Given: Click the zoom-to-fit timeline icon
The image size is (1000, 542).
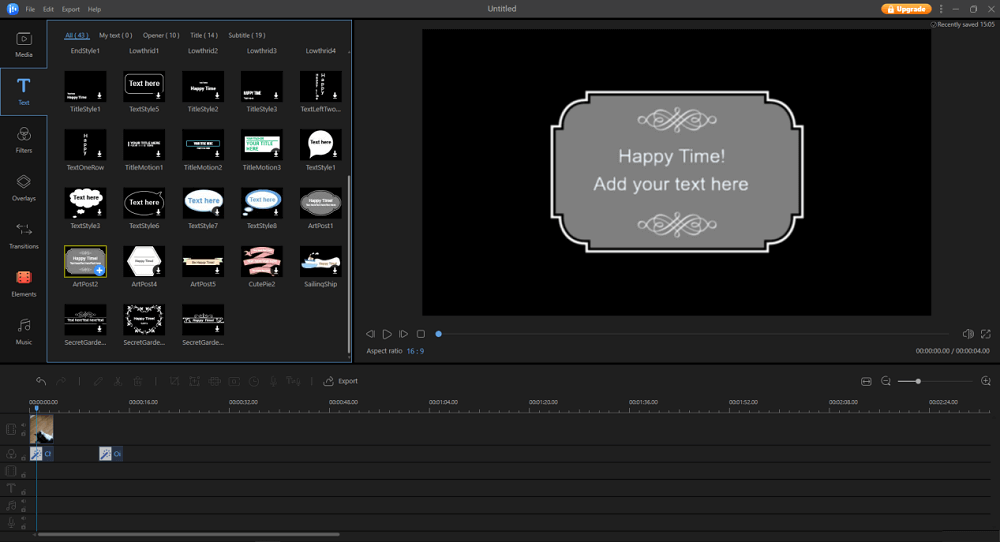Looking at the screenshot, I should tap(866, 381).
